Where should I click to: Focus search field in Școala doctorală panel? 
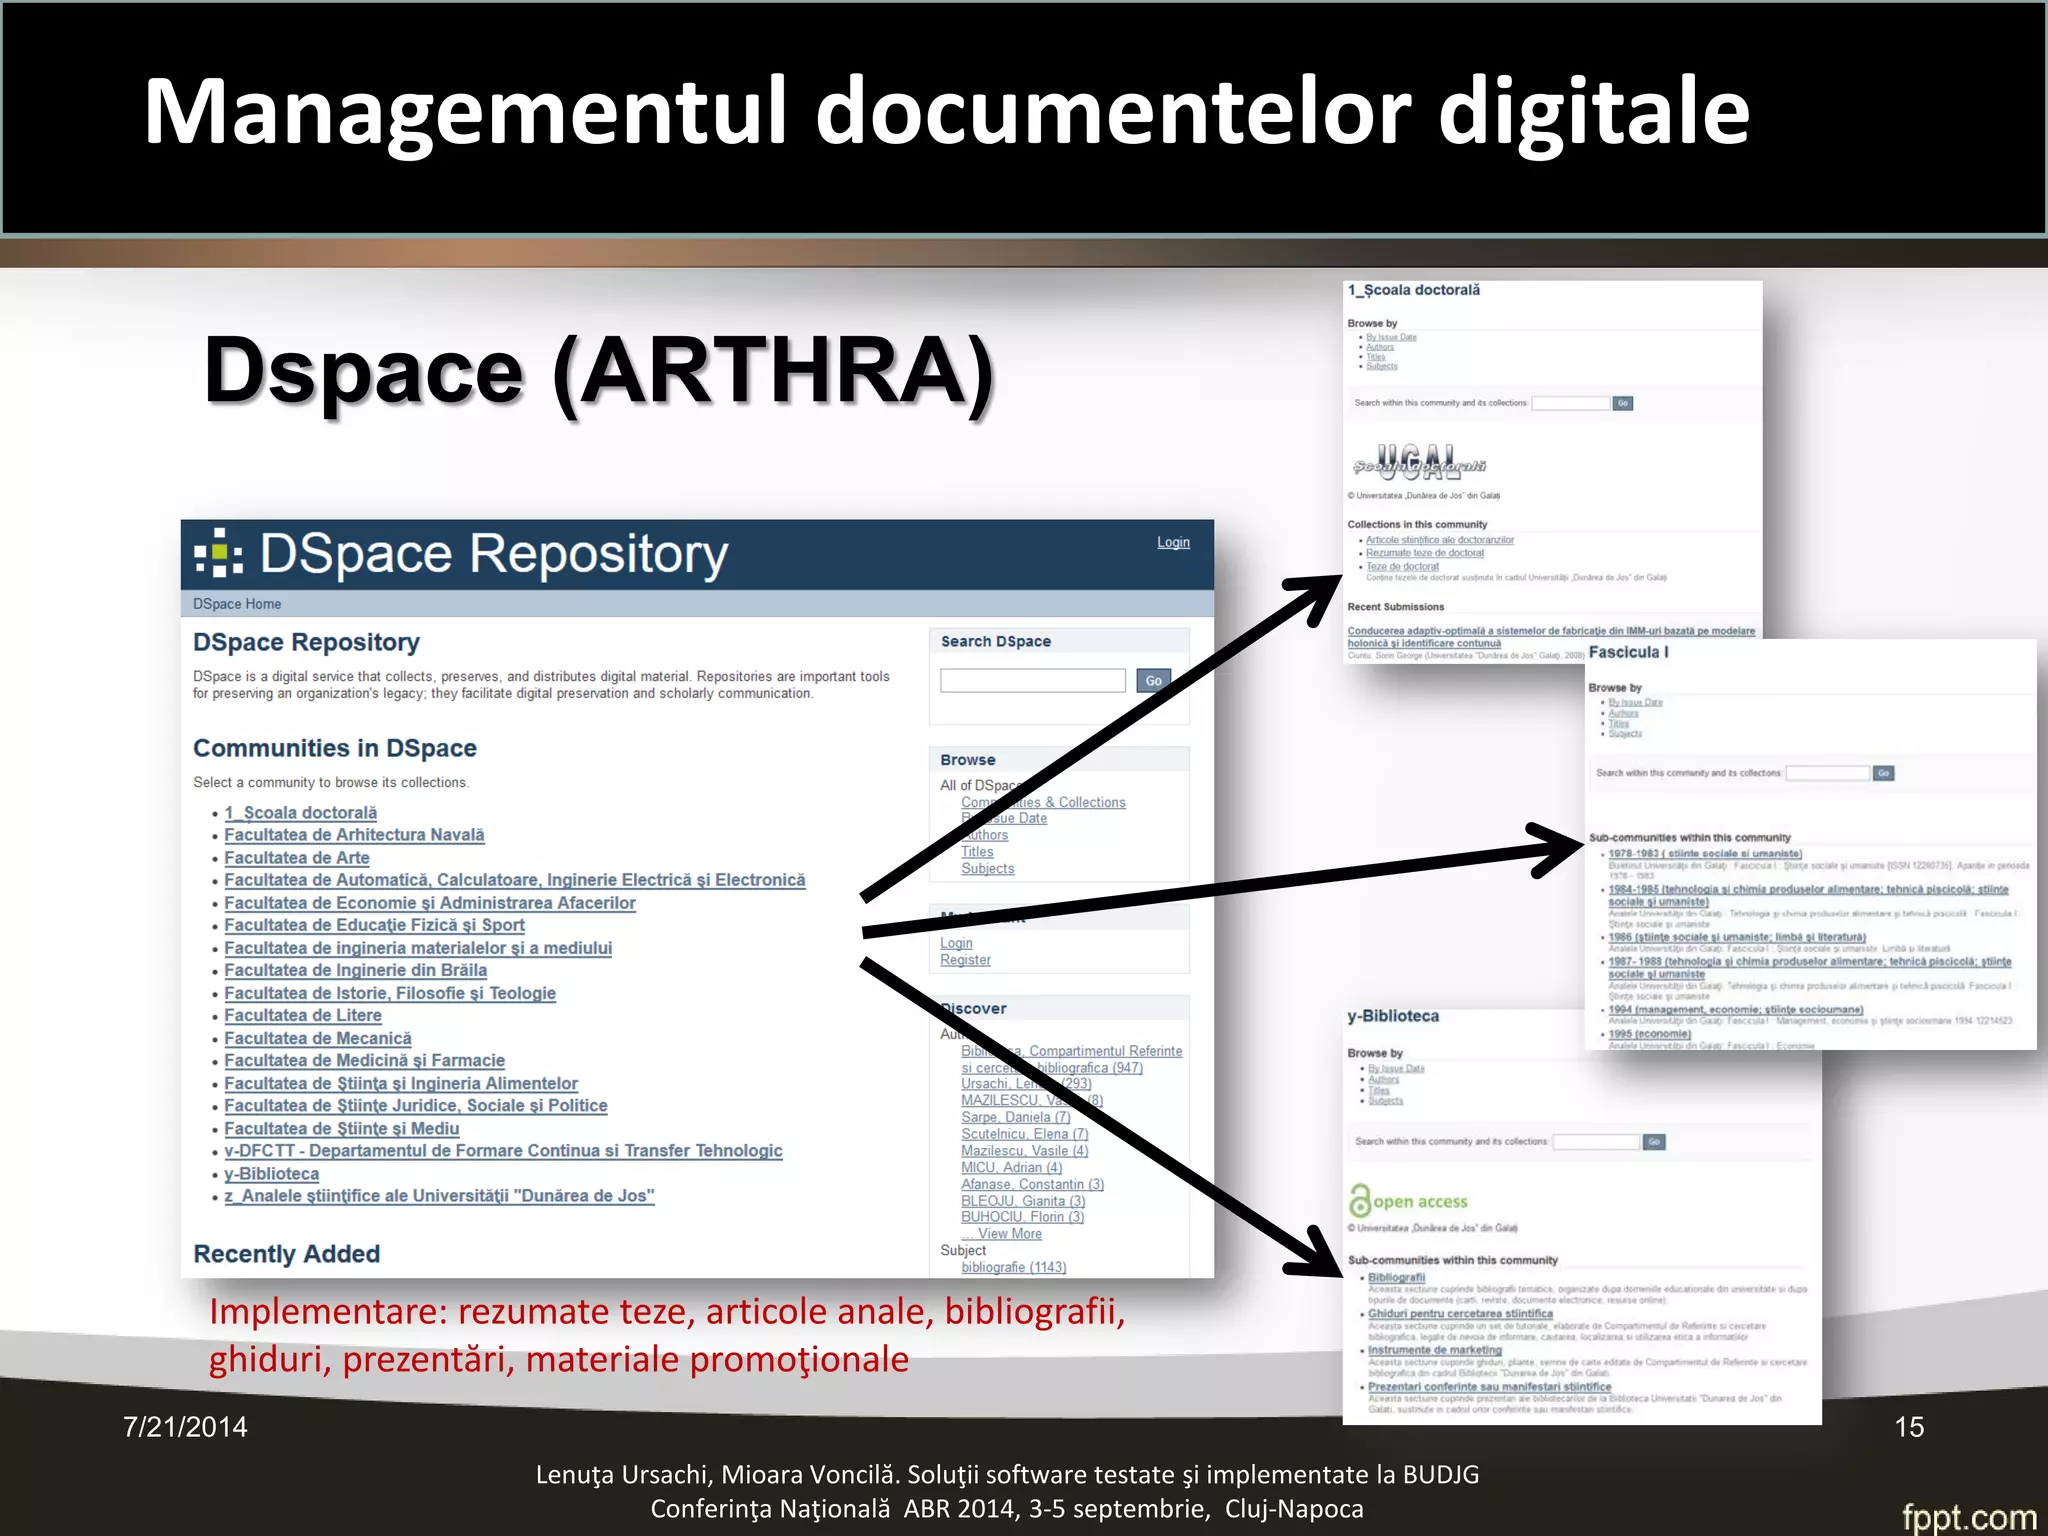tap(1571, 403)
